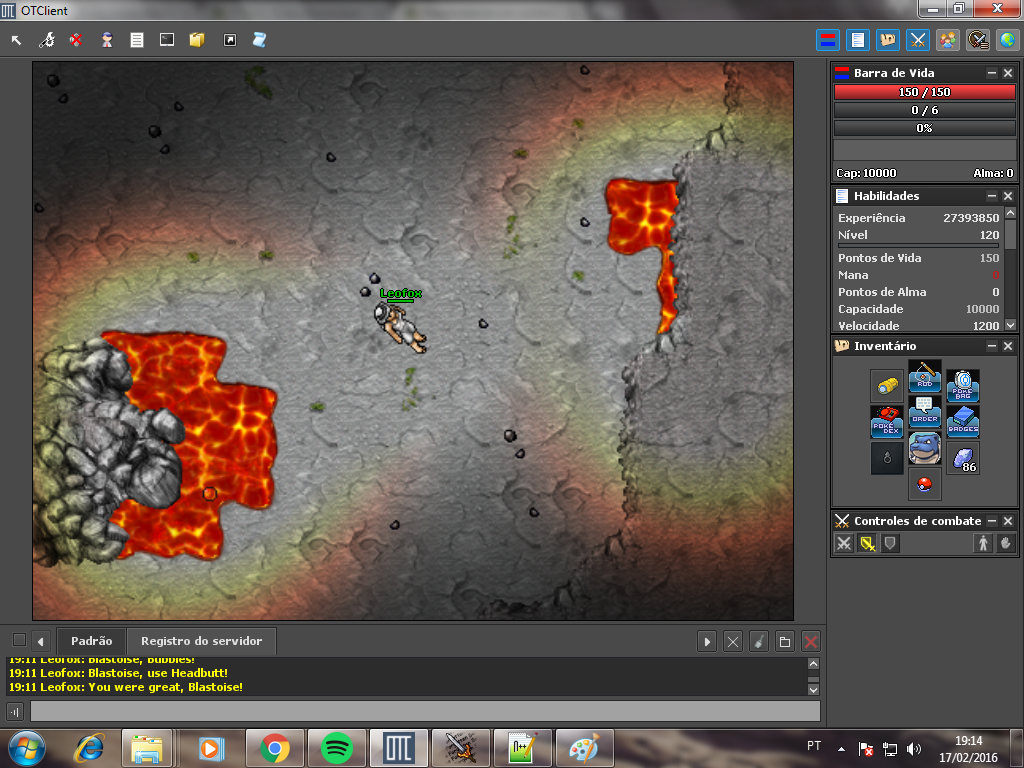Focus the chat text input field
This screenshot has height=768, width=1024.
pyautogui.click(x=425, y=711)
